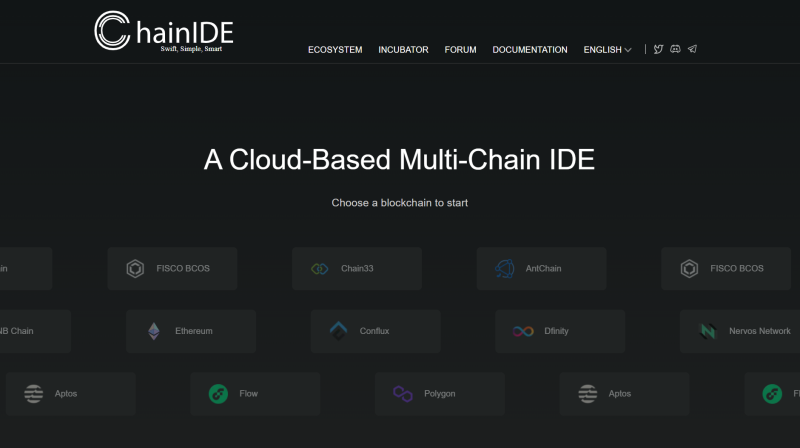
Task: Click the chevron beside English
Action: point(628,50)
